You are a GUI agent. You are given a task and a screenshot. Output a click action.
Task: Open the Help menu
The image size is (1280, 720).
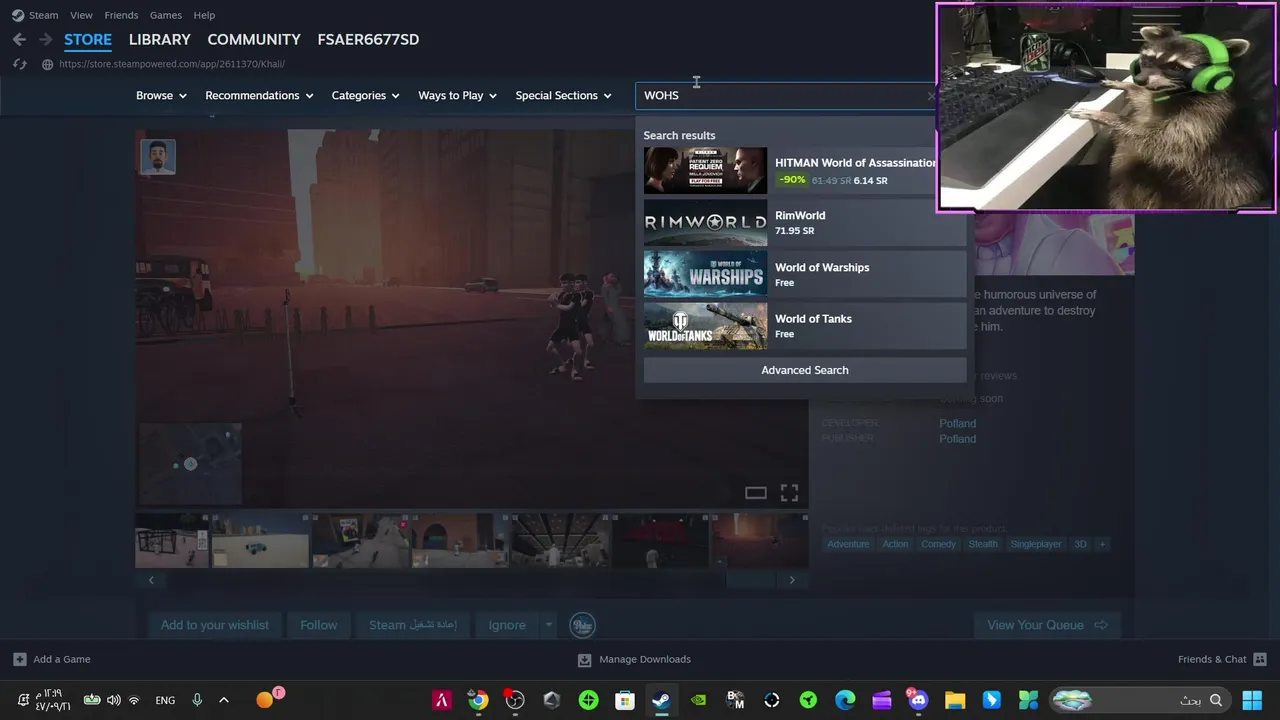204,15
